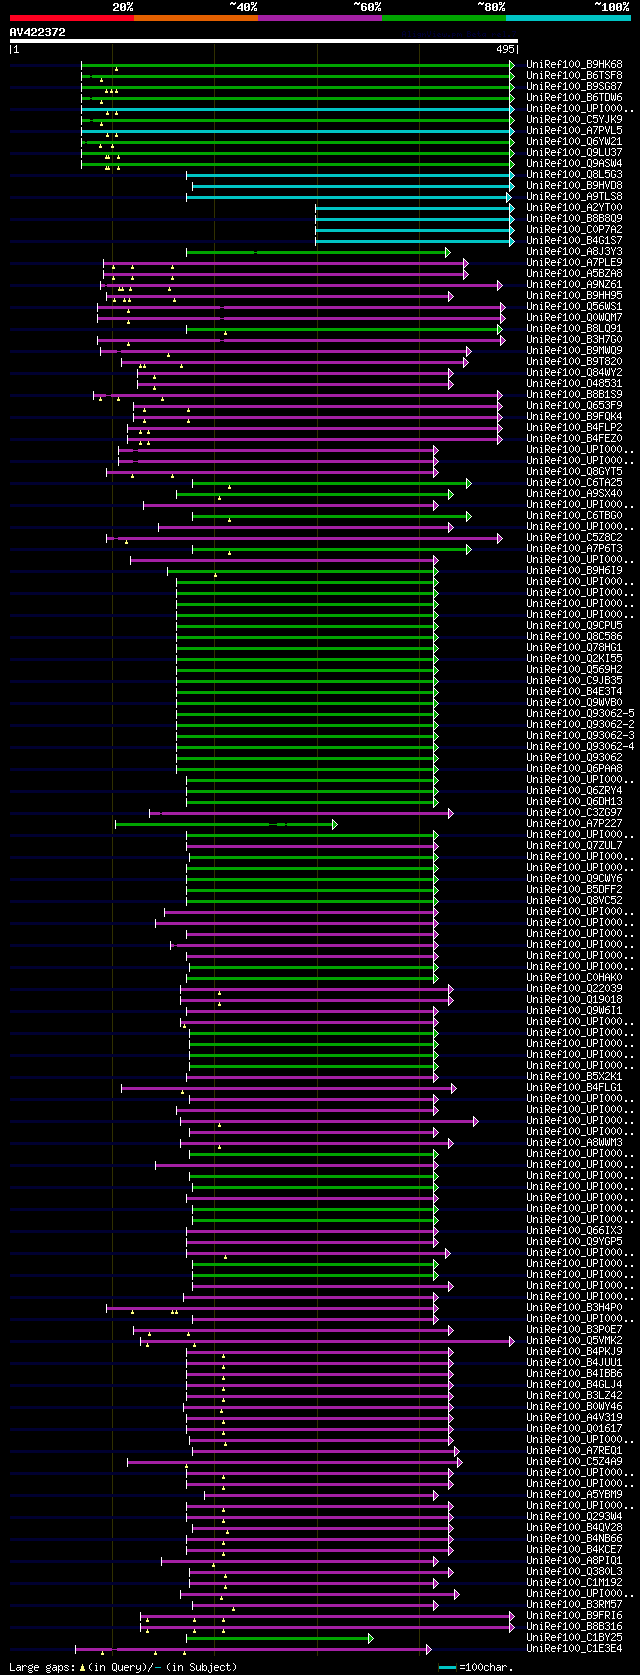Click the UniRef100_Q66IX3 label

[x=574, y=1231]
